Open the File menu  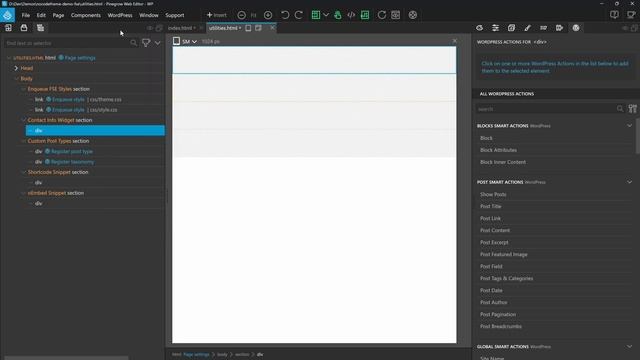pyautogui.click(x=26, y=15)
